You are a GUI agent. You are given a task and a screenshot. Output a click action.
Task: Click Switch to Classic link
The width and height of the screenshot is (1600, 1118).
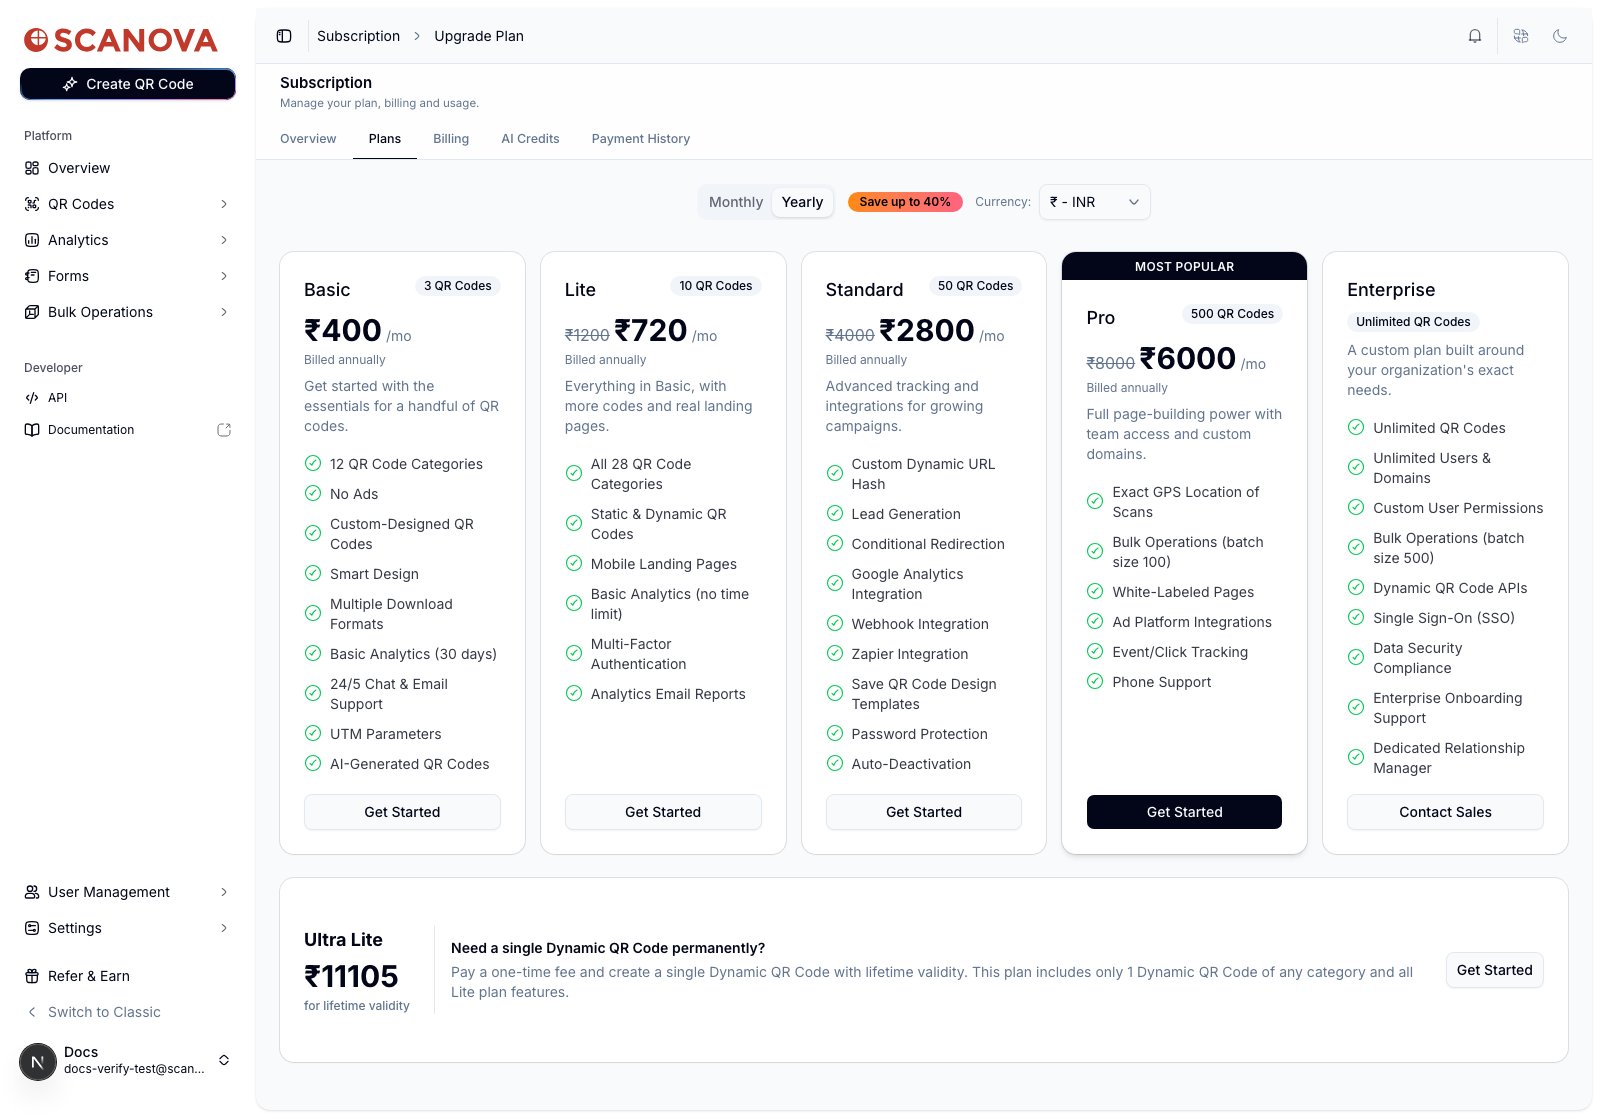point(104,1012)
